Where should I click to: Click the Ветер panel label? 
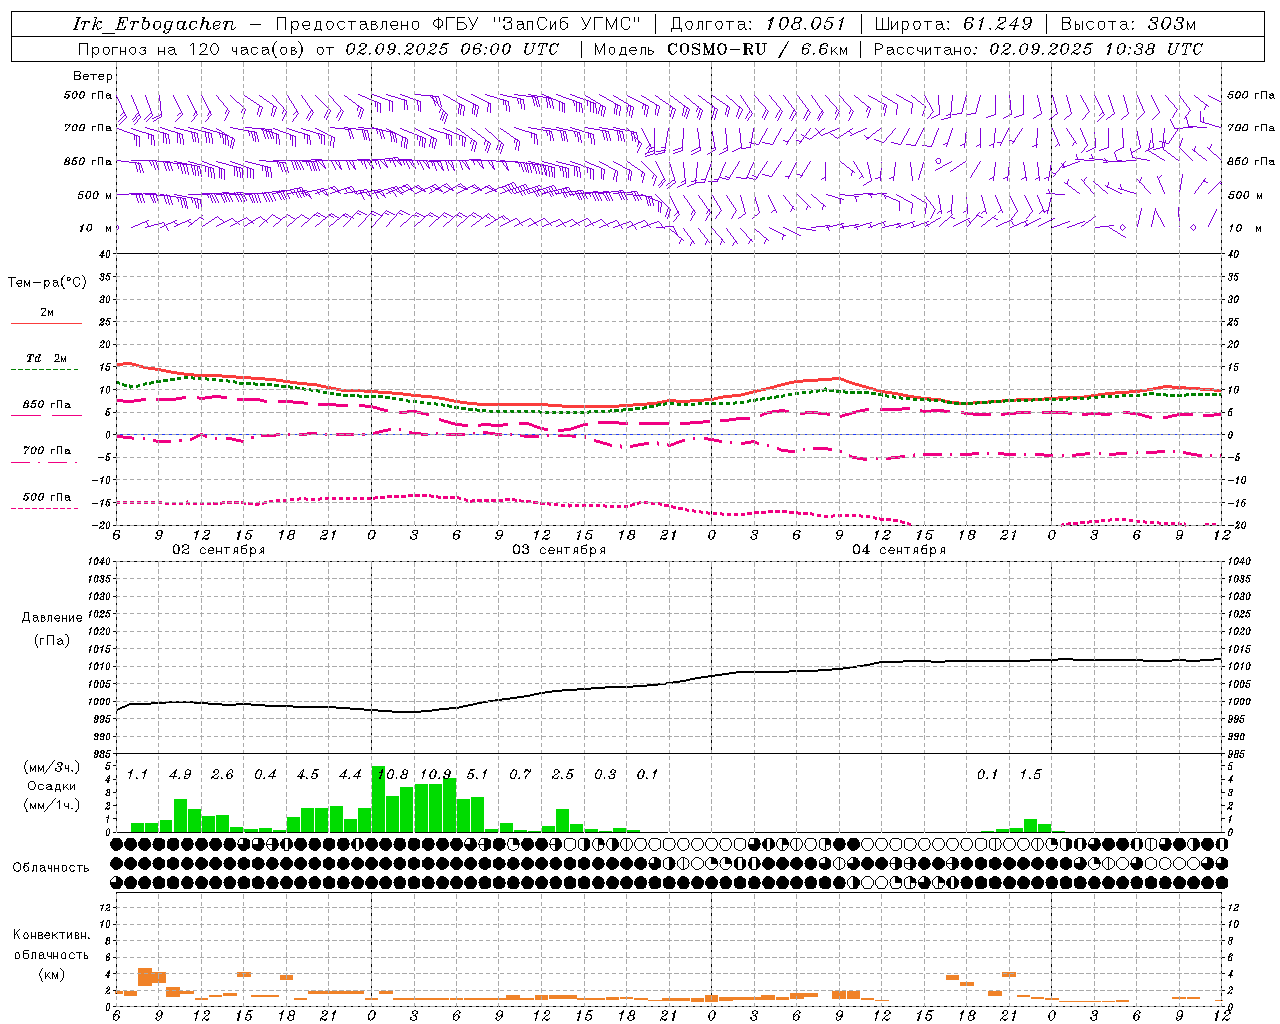[x=93, y=76]
